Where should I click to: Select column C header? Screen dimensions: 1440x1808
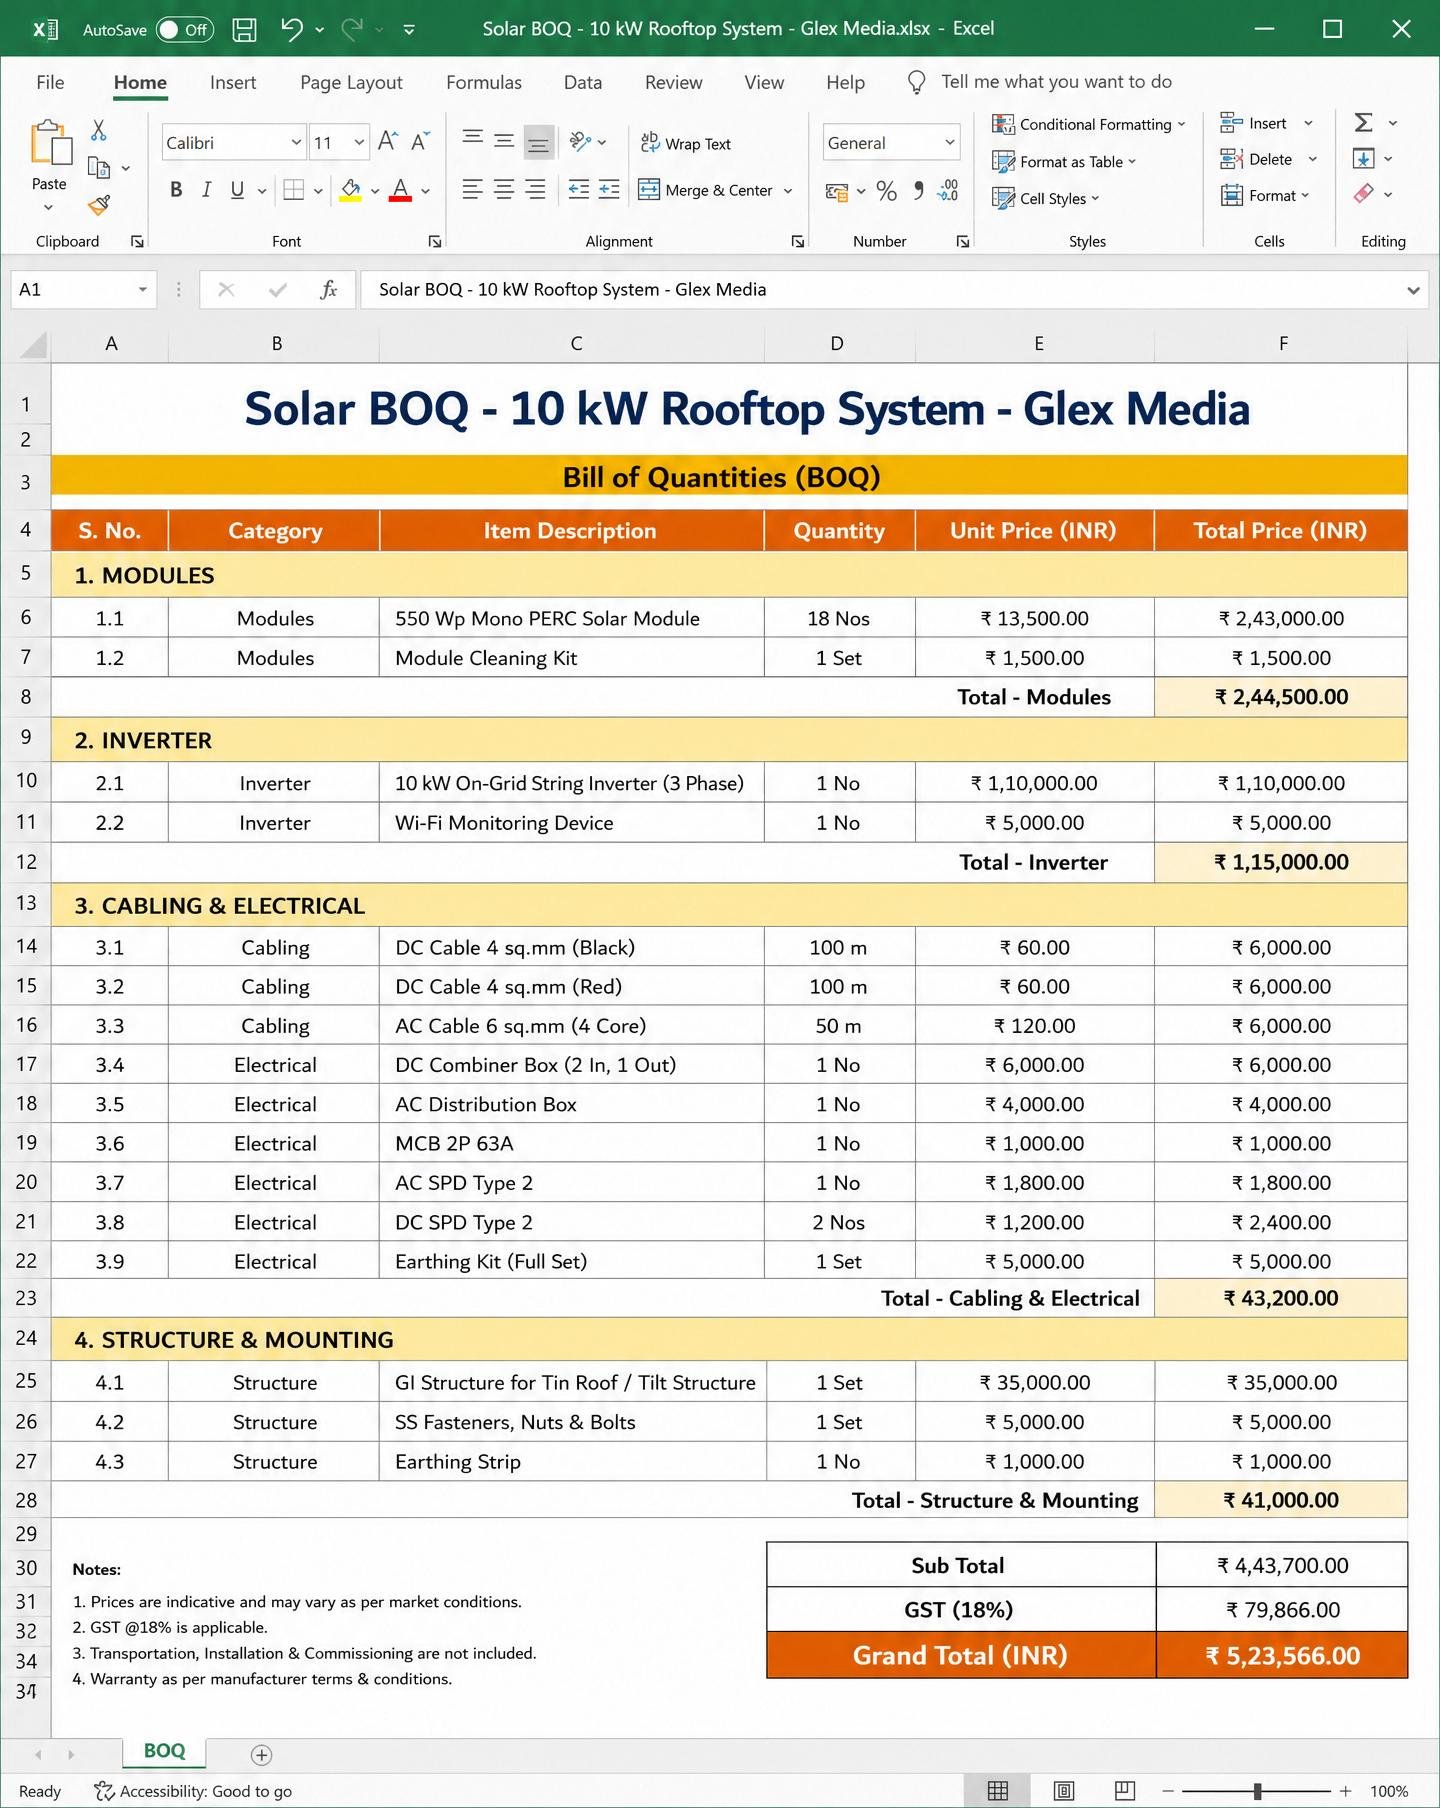coord(575,343)
